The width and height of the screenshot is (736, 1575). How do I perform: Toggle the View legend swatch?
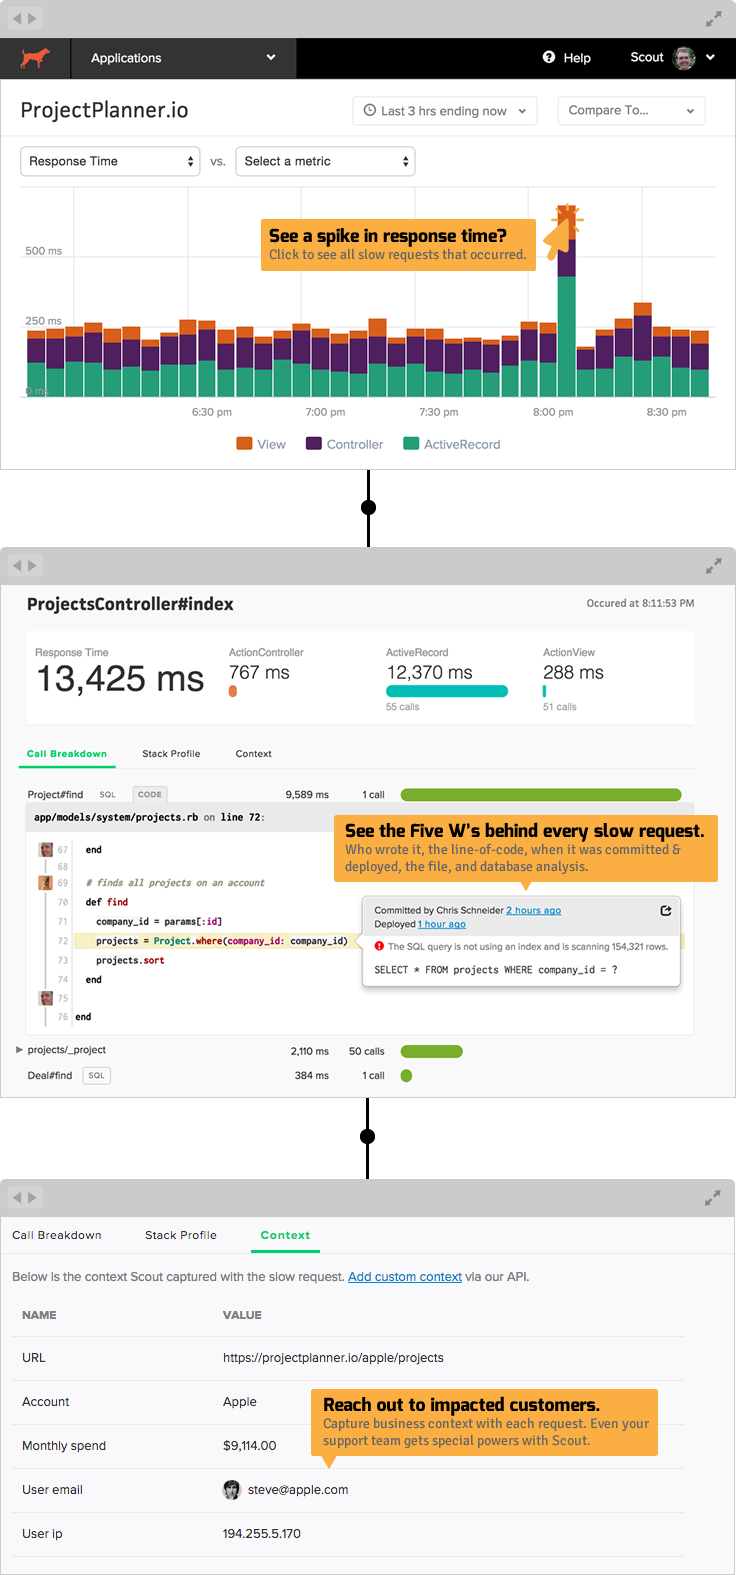pos(244,444)
